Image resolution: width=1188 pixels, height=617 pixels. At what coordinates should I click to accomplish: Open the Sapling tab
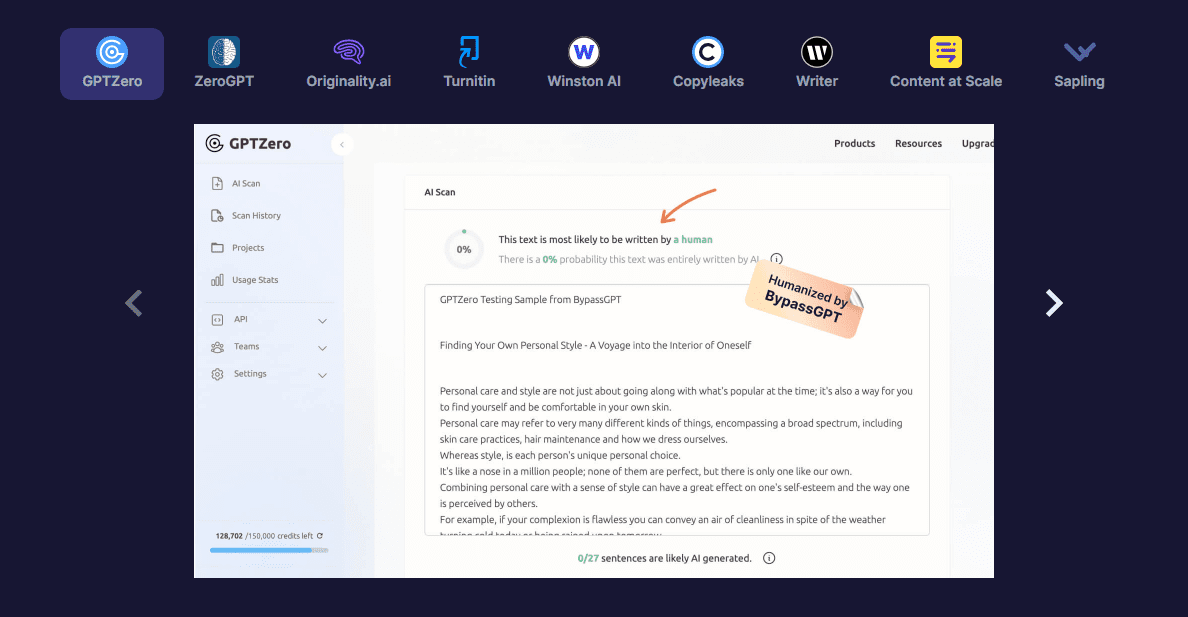tap(1079, 64)
